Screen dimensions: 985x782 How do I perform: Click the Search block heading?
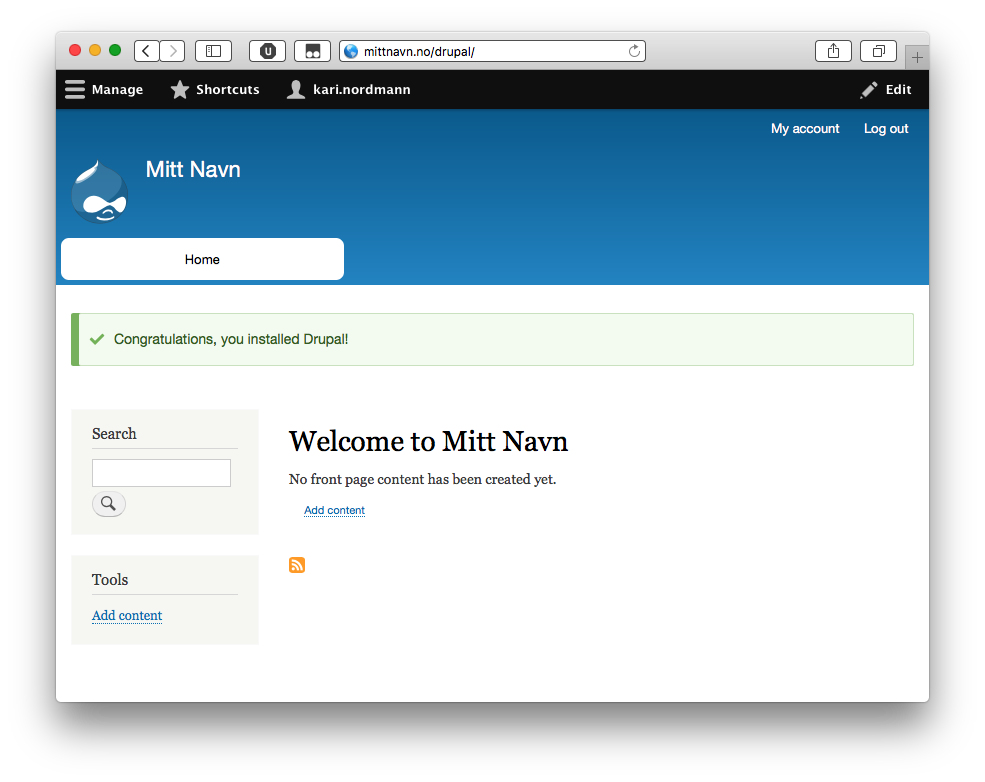point(114,434)
